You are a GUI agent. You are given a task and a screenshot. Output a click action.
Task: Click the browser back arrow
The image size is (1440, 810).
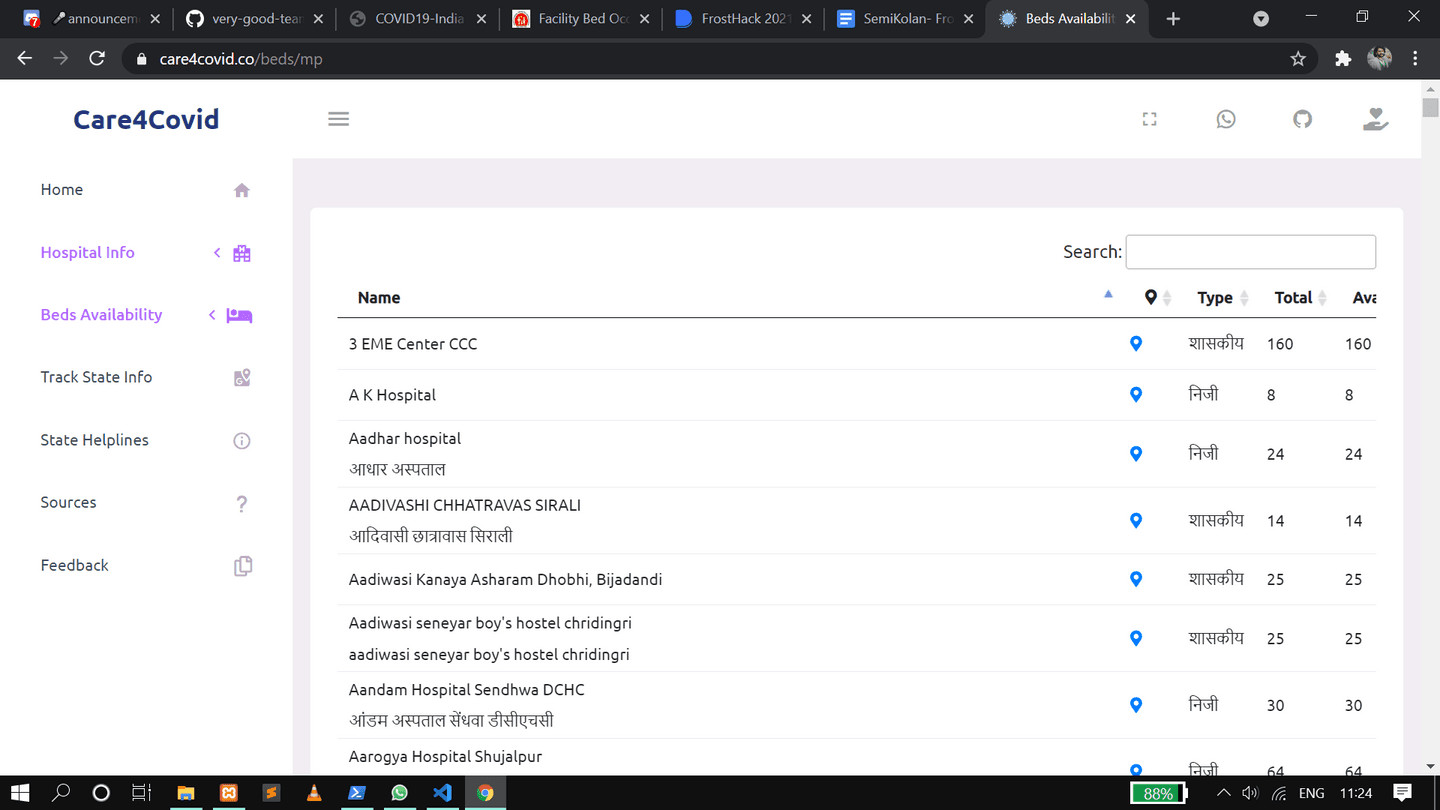[25, 58]
